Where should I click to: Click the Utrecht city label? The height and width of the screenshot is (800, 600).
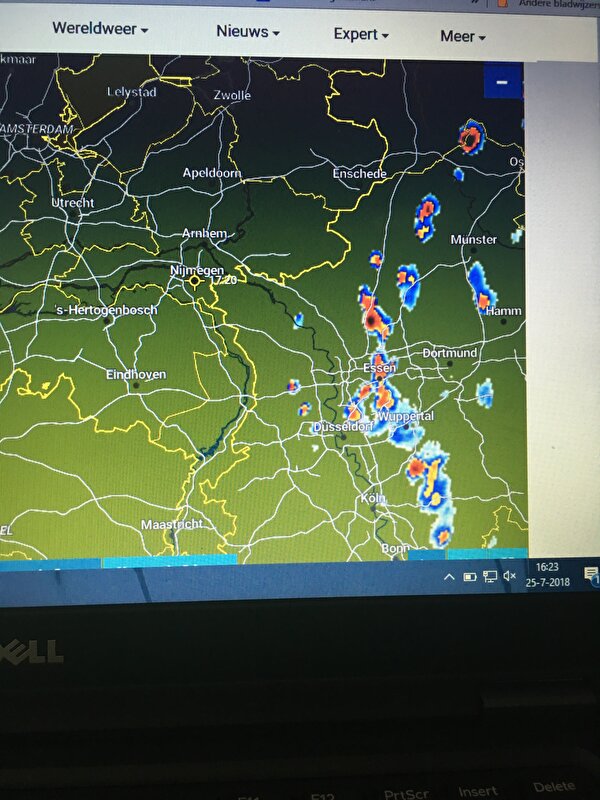click(72, 203)
